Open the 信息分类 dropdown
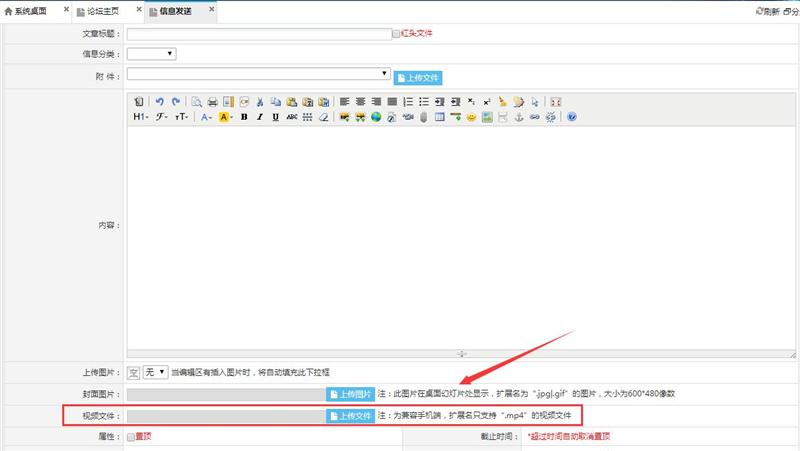The height and width of the screenshot is (451, 800). pos(152,54)
